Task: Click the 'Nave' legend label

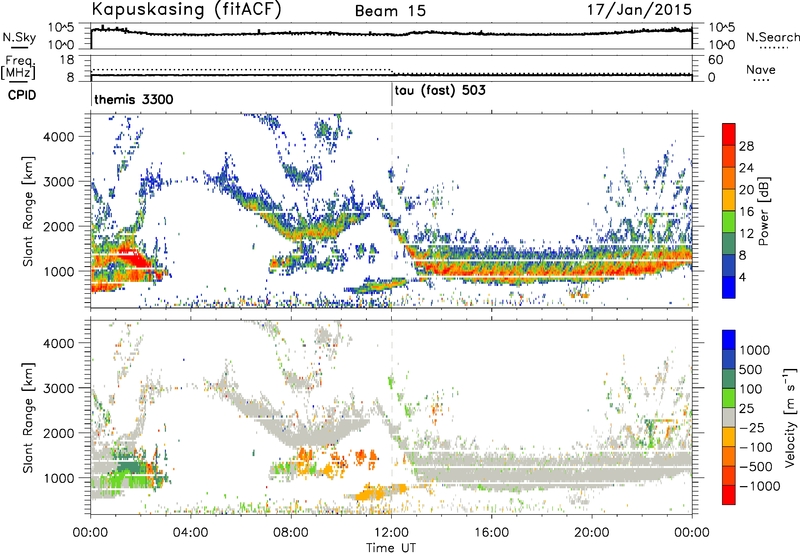Action: click(x=760, y=70)
